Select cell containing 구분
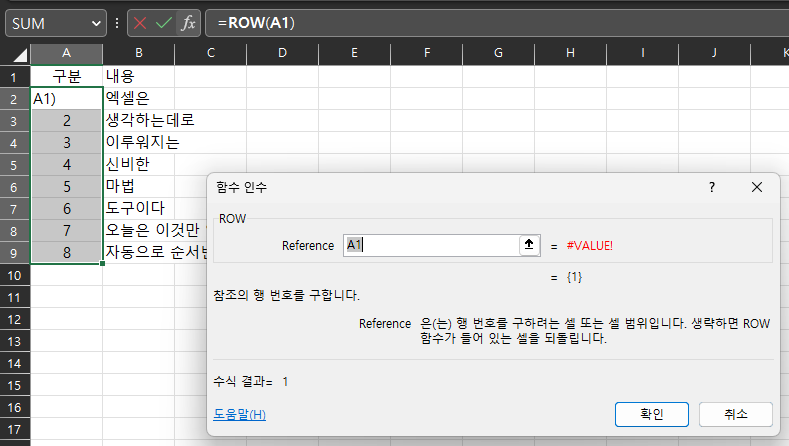789x446 pixels. click(66, 77)
